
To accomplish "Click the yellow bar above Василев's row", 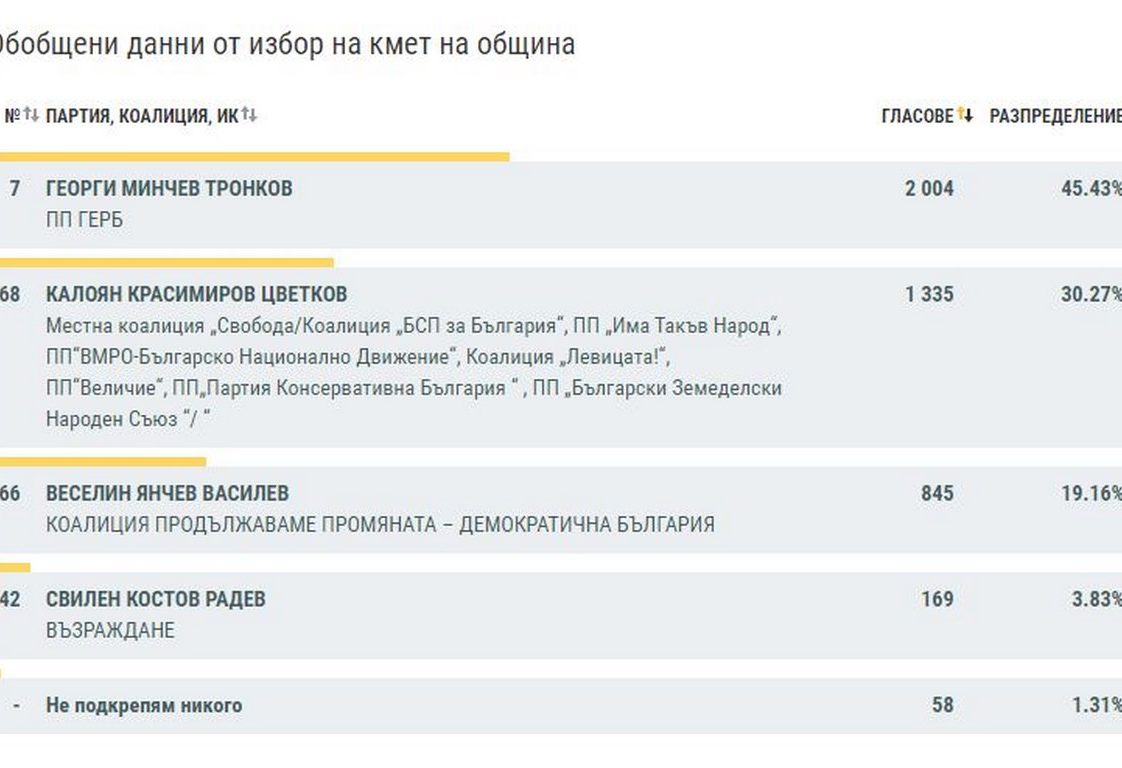I will (103, 462).
